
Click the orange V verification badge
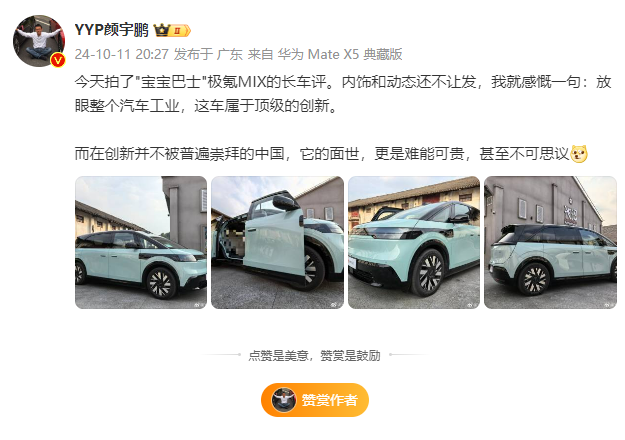coord(58,60)
